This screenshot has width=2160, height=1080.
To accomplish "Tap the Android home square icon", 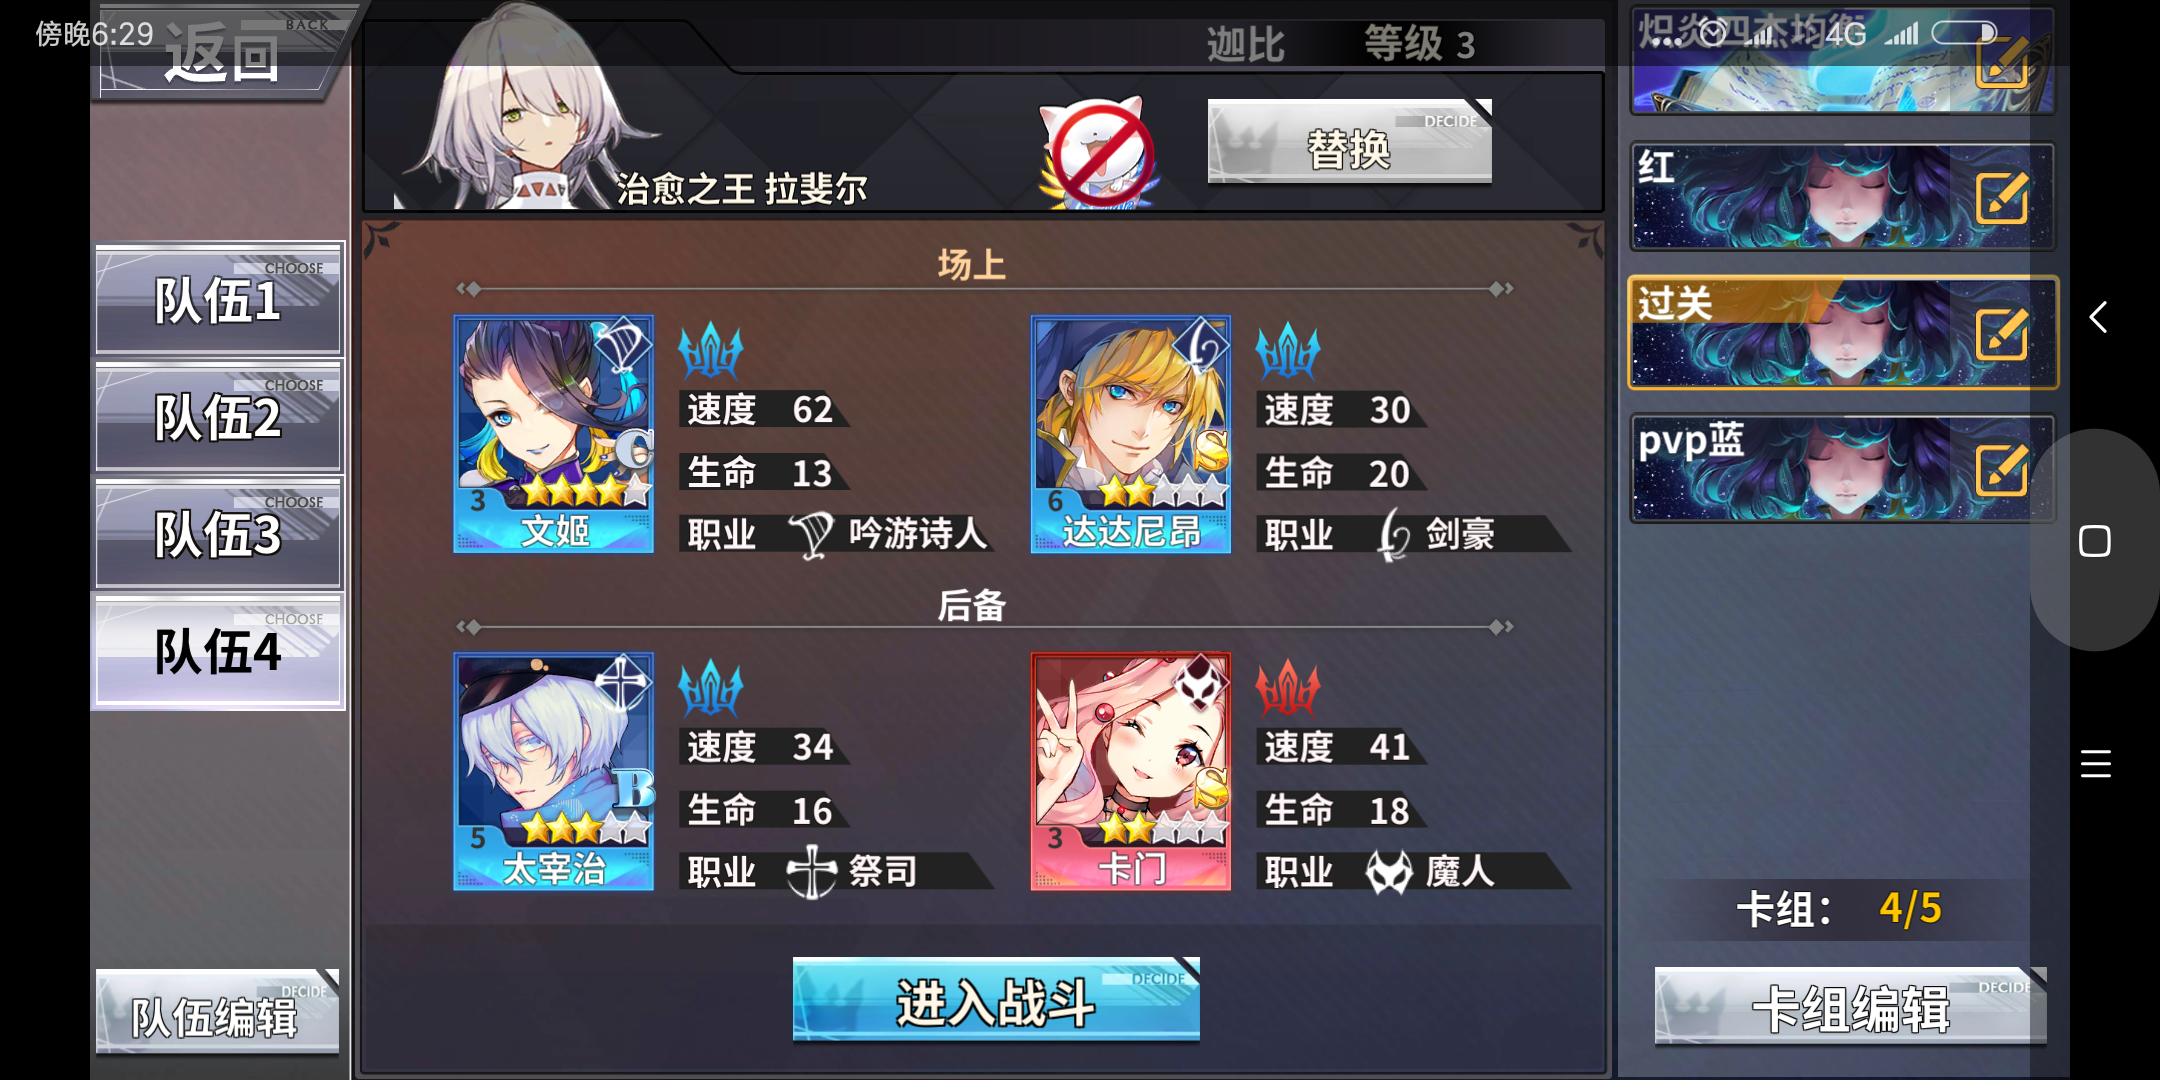I will [x=2095, y=541].
